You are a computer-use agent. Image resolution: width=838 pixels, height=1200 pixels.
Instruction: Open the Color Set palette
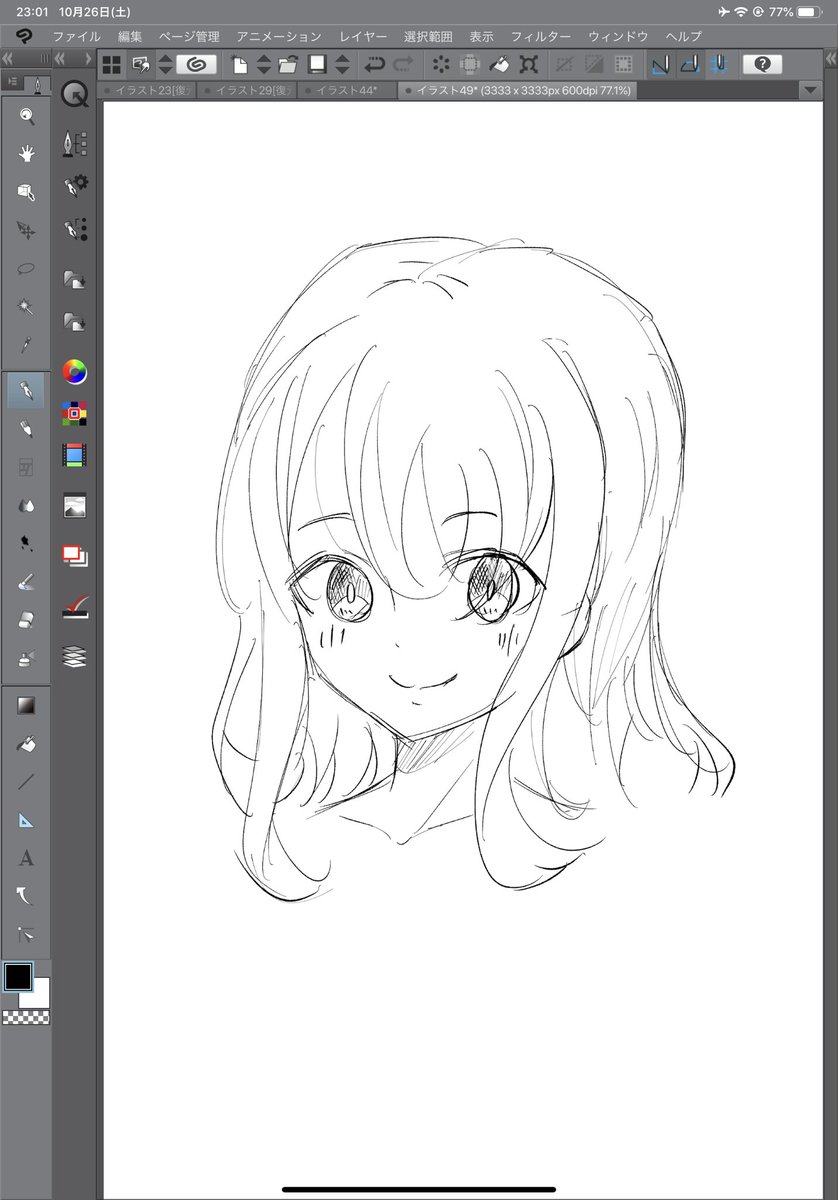coord(75,413)
